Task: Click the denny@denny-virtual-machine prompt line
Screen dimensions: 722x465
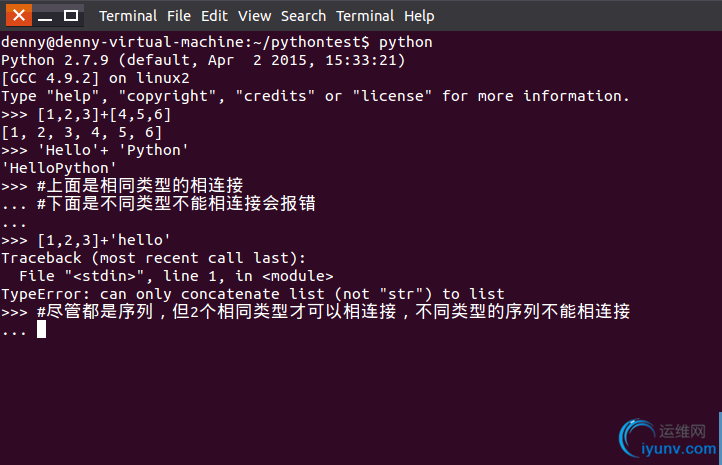Action: pyautogui.click(x=216, y=42)
